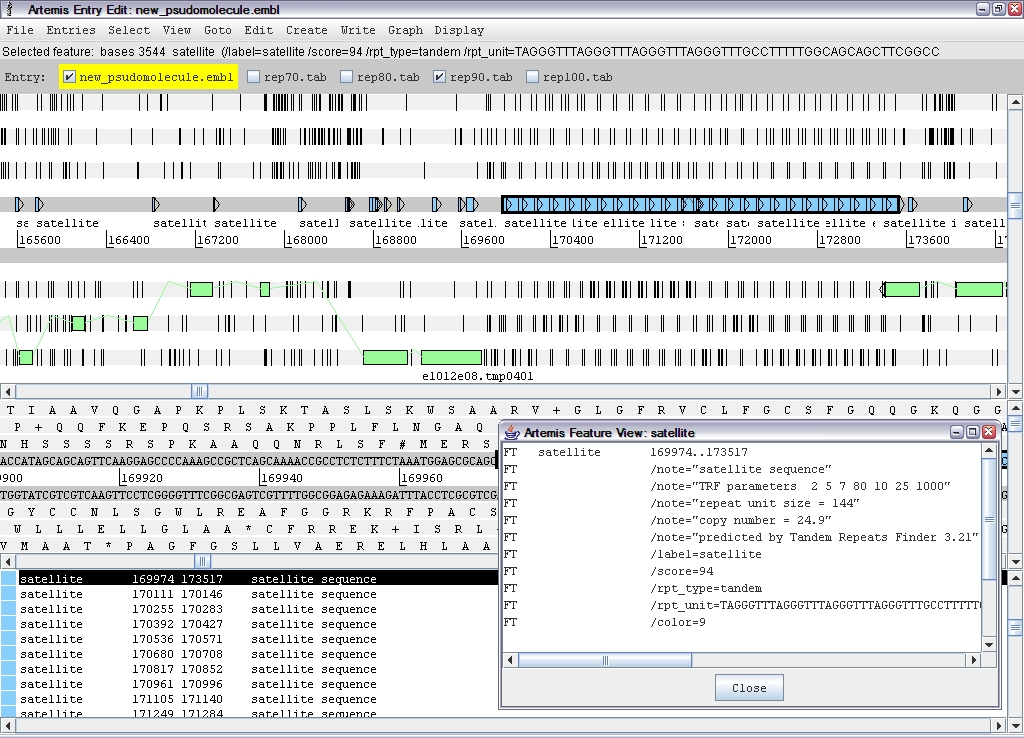This screenshot has width=1024, height=738.
Task: Click the selected blue satellite feature block
Action: 701,204
